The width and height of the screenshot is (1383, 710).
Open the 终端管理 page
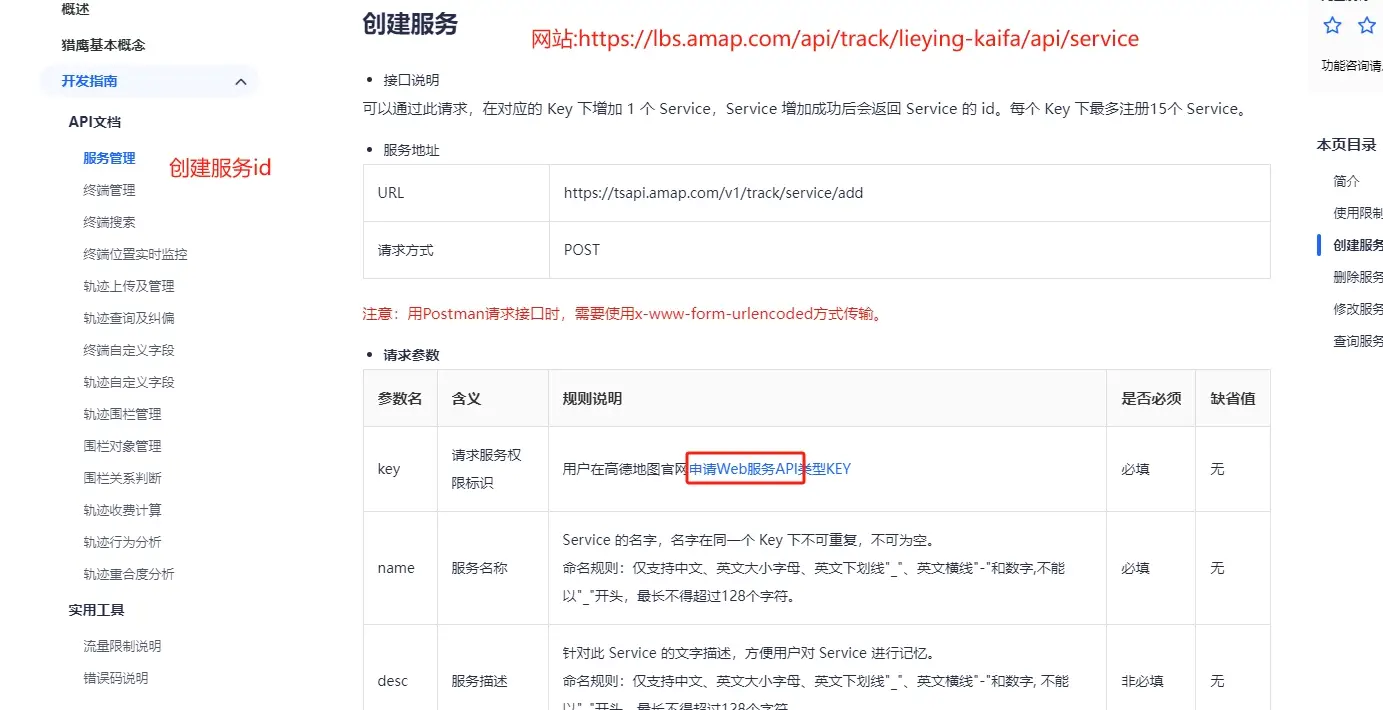(x=109, y=190)
